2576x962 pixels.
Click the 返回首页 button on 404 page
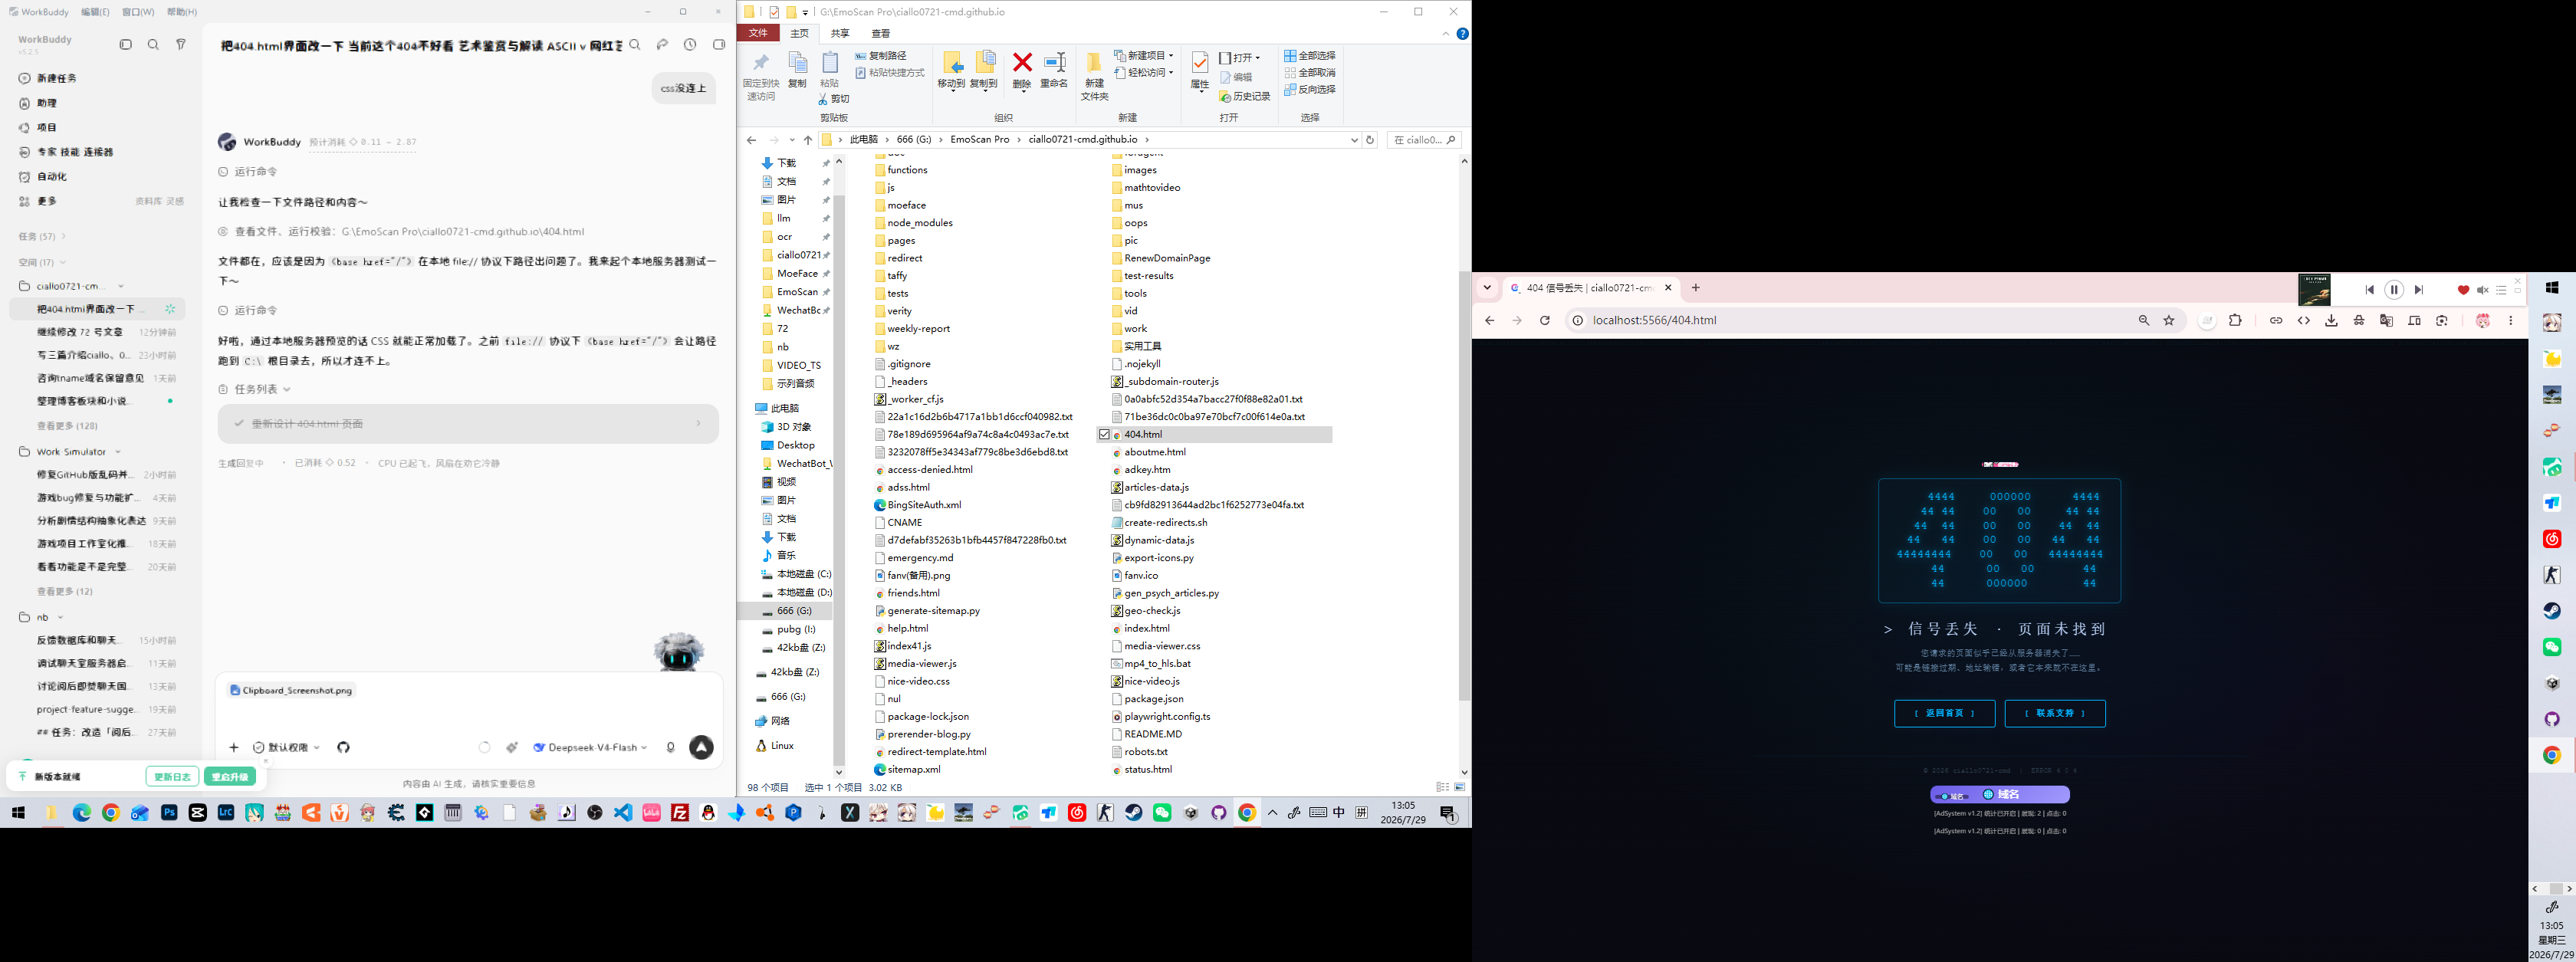1944,713
